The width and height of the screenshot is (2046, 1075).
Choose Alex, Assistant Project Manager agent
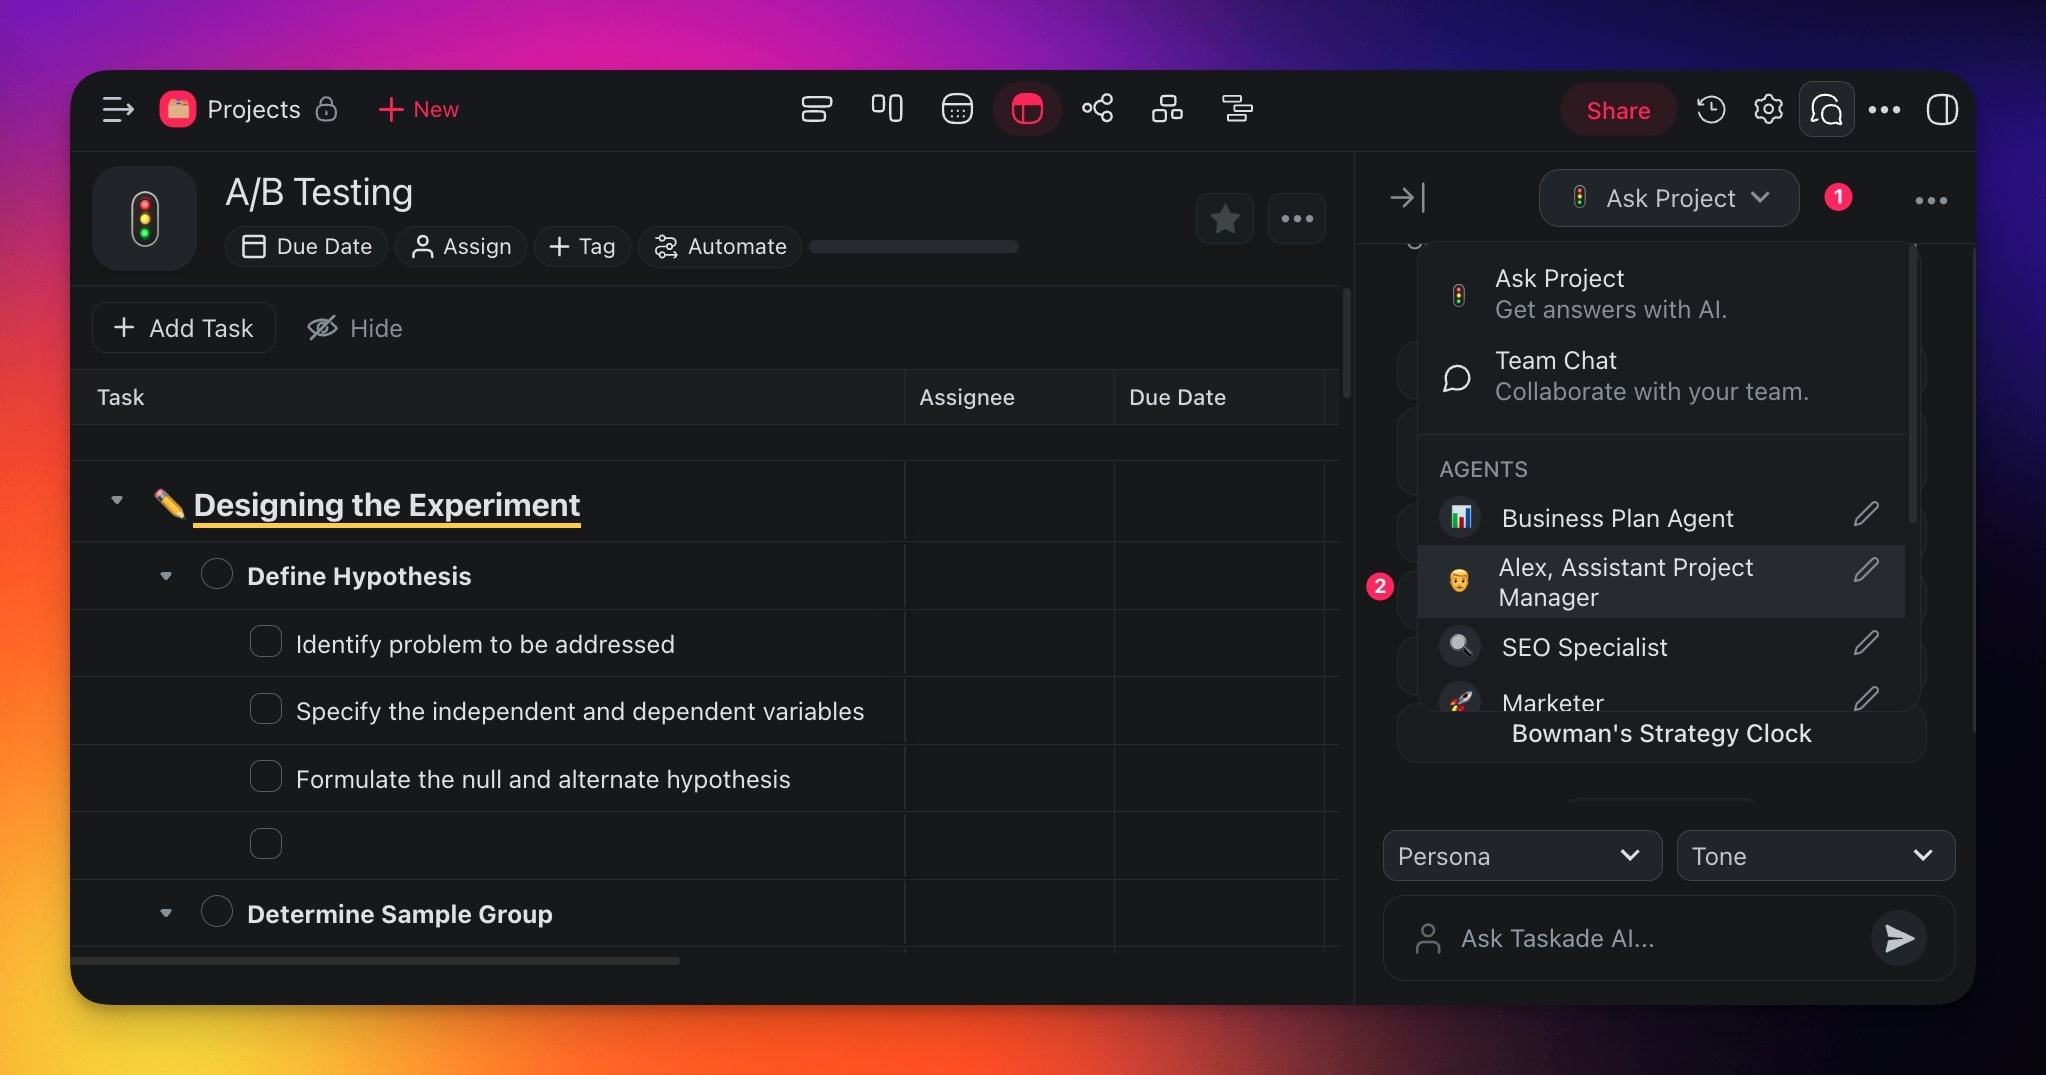1625,582
